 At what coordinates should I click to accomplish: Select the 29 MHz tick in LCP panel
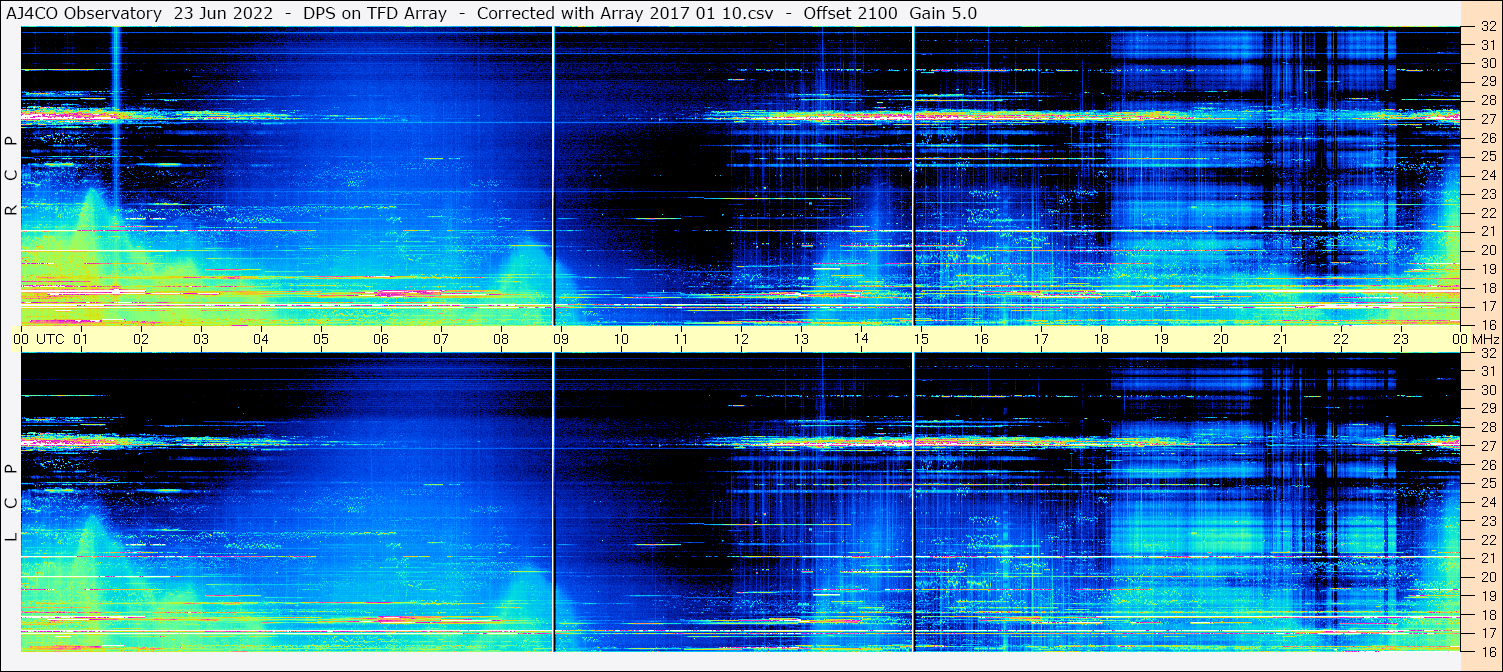pyautogui.click(x=1487, y=408)
